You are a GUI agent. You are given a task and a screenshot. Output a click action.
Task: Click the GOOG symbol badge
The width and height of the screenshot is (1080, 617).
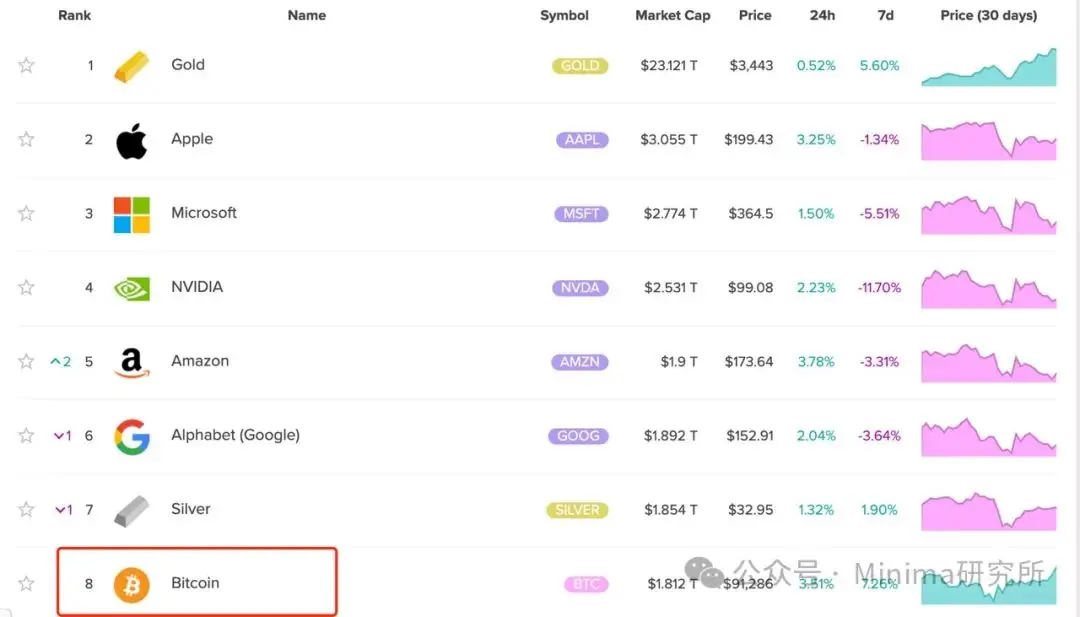click(x=578, y=436)
